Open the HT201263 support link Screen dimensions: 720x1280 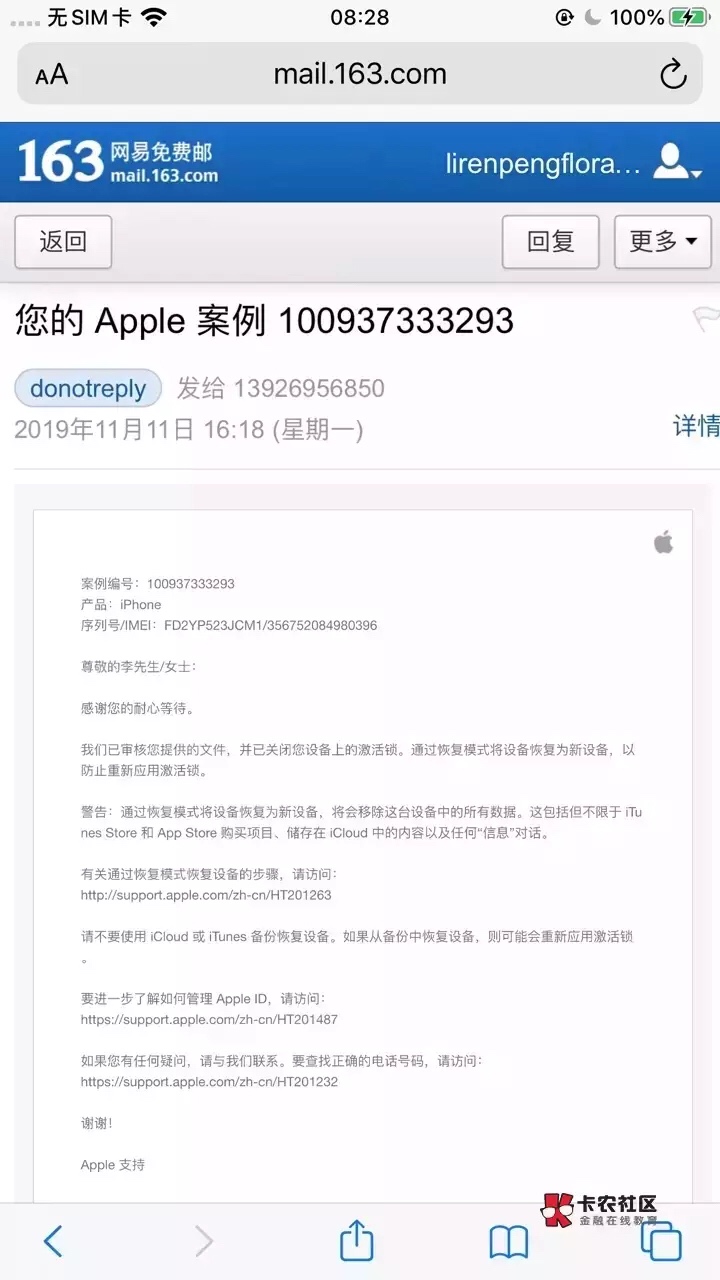click(x=206, y=895)
